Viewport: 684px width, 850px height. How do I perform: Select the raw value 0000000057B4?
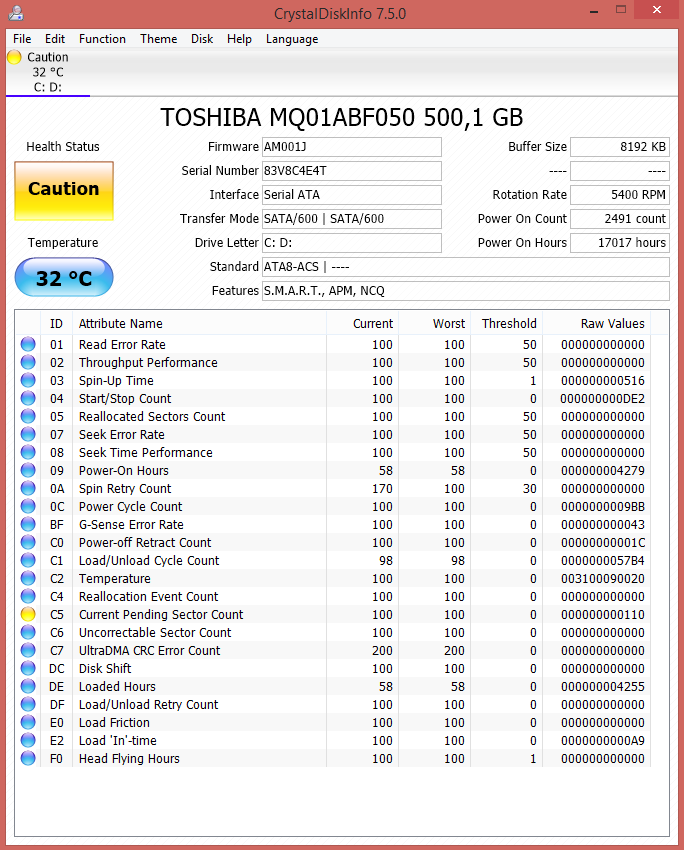603,561
